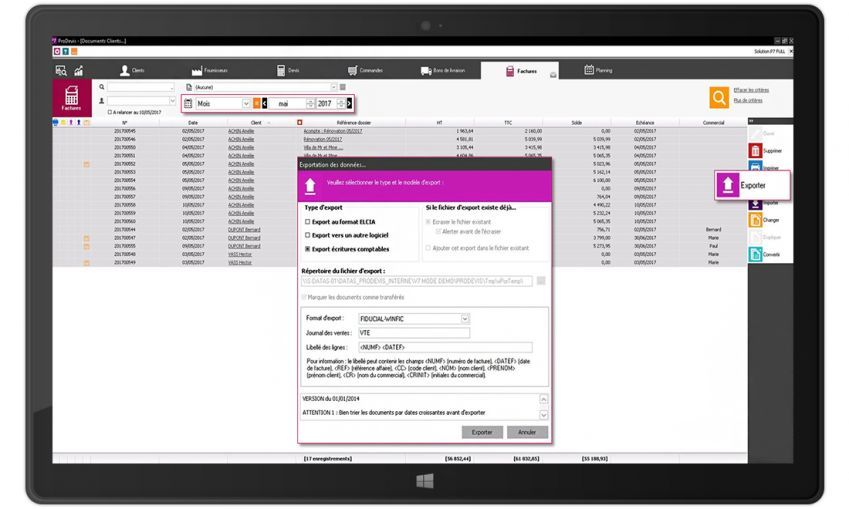Click the orange search magnifier icon
The width and height of the screenshot is (849, 509).
718,97
